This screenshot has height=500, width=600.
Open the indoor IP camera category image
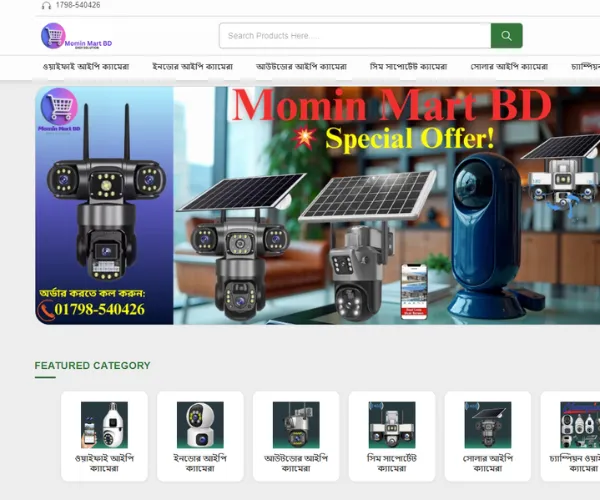[x=200, y=424]
